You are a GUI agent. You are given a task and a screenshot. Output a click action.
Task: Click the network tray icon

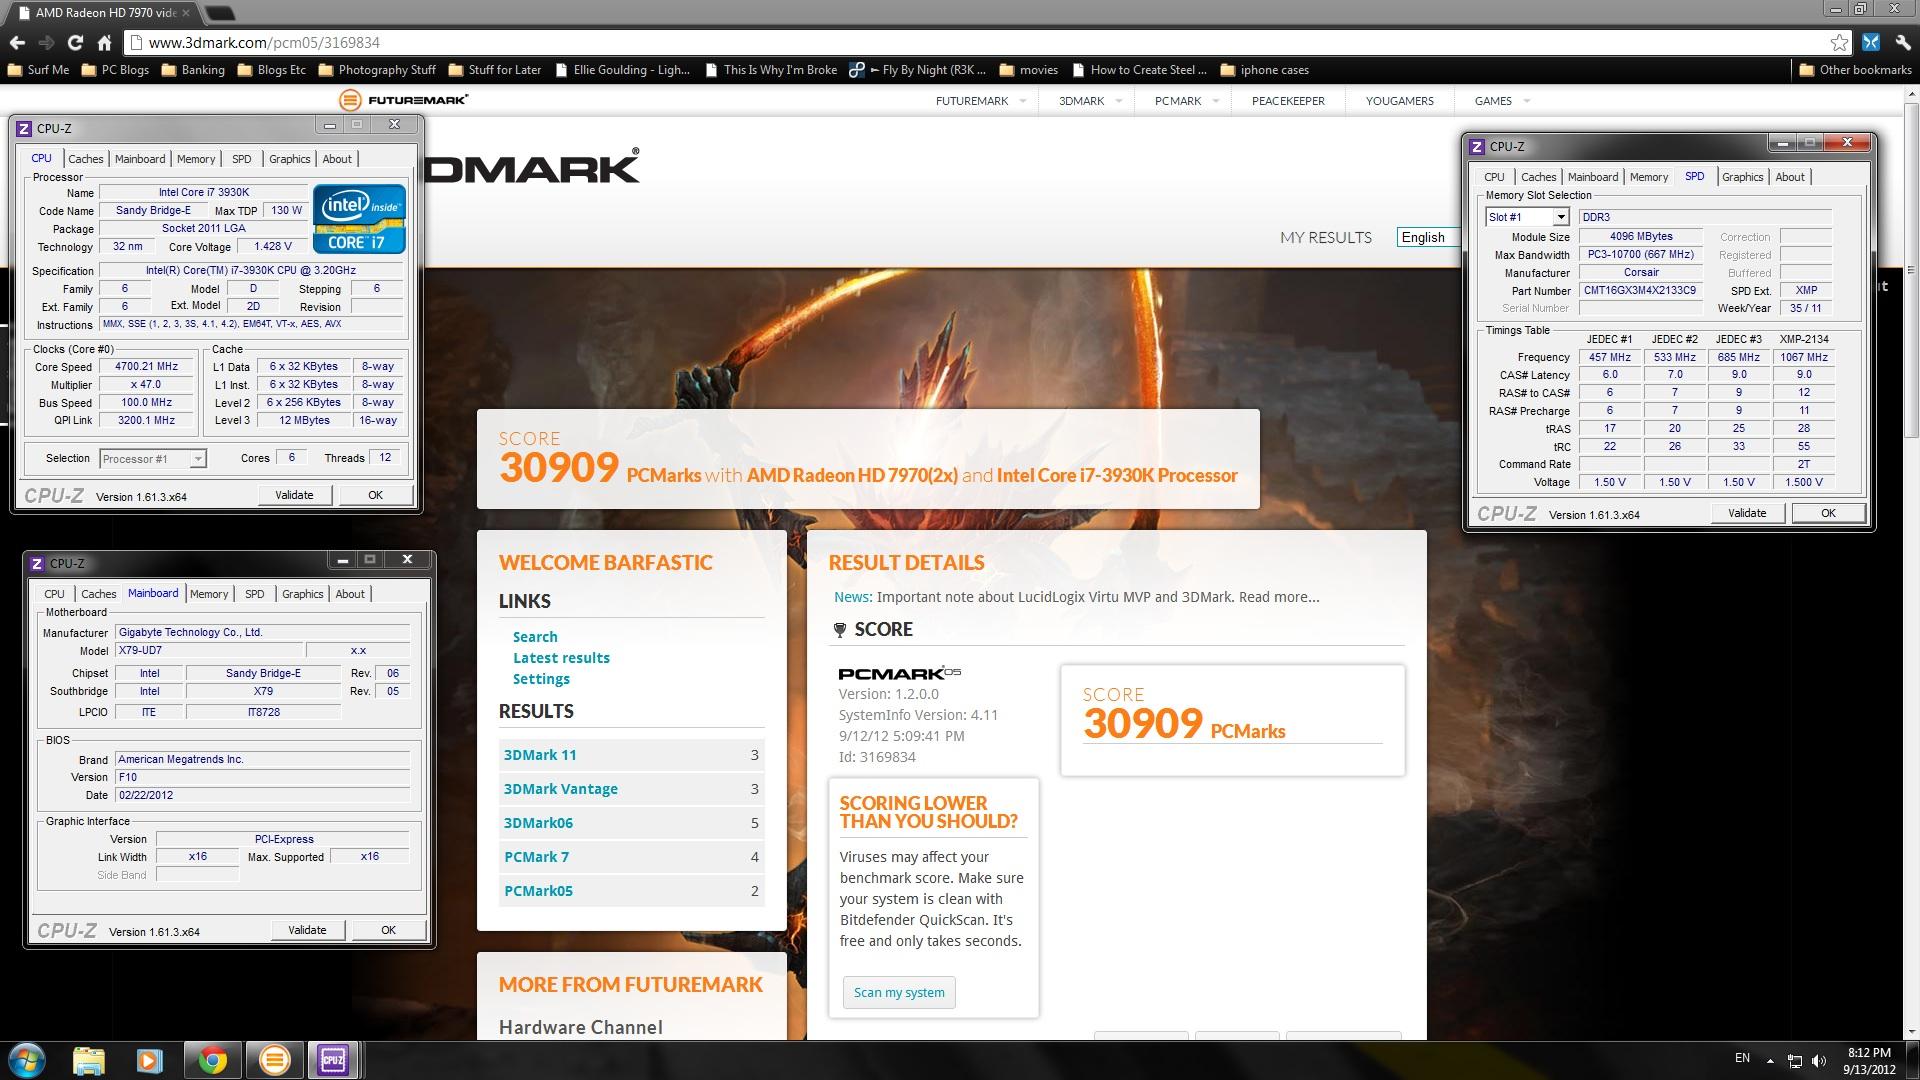(1795, 1060)
